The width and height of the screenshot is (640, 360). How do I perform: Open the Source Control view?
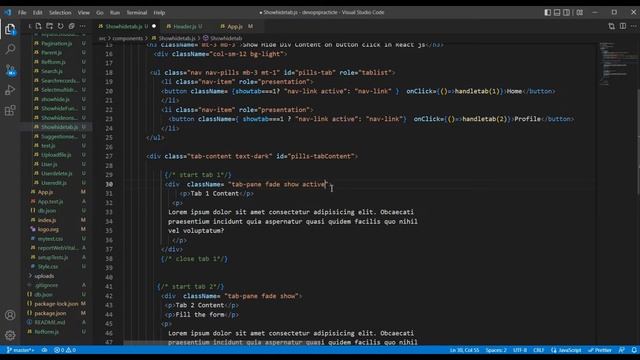[10, 70]
